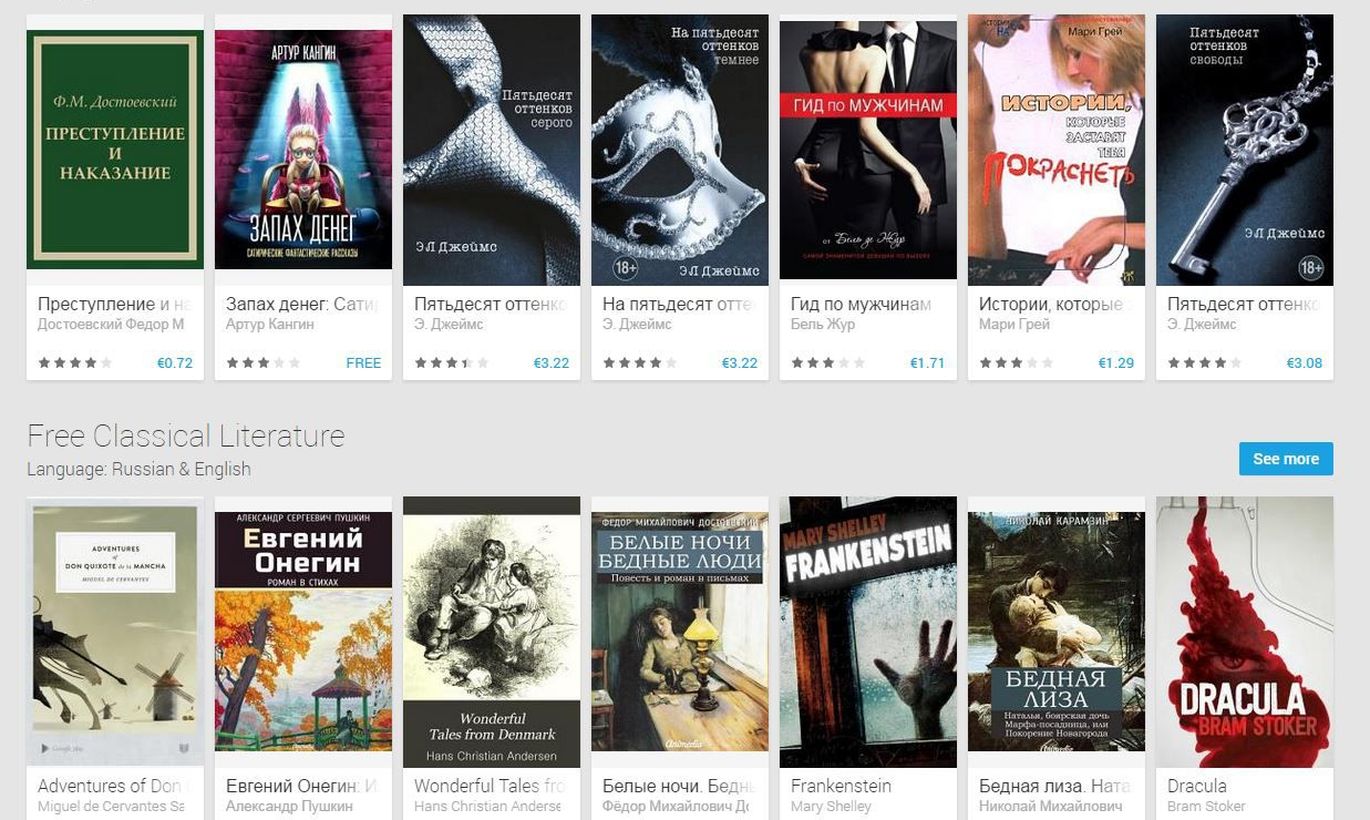Open the Free Classical Literature heading
The image size is (1370, 820).
pyautogui.click(x=186, y=436)
